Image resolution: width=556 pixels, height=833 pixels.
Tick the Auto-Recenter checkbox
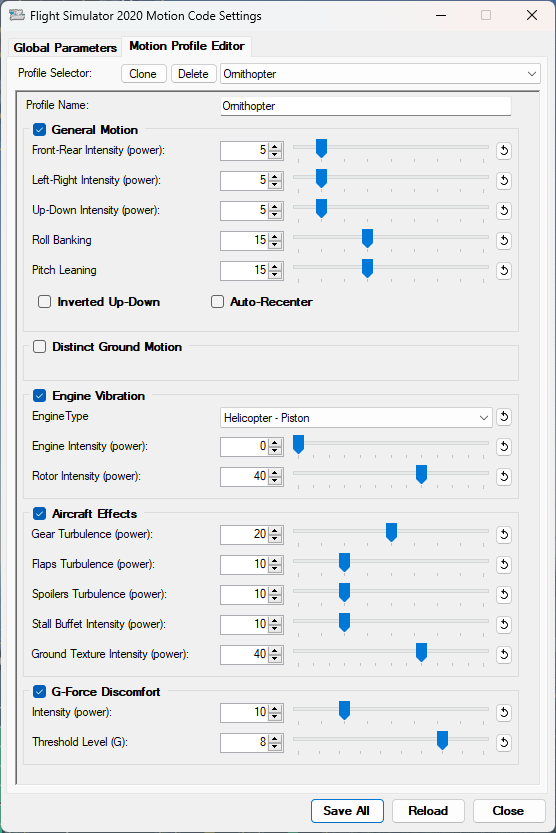pos(217,302)
